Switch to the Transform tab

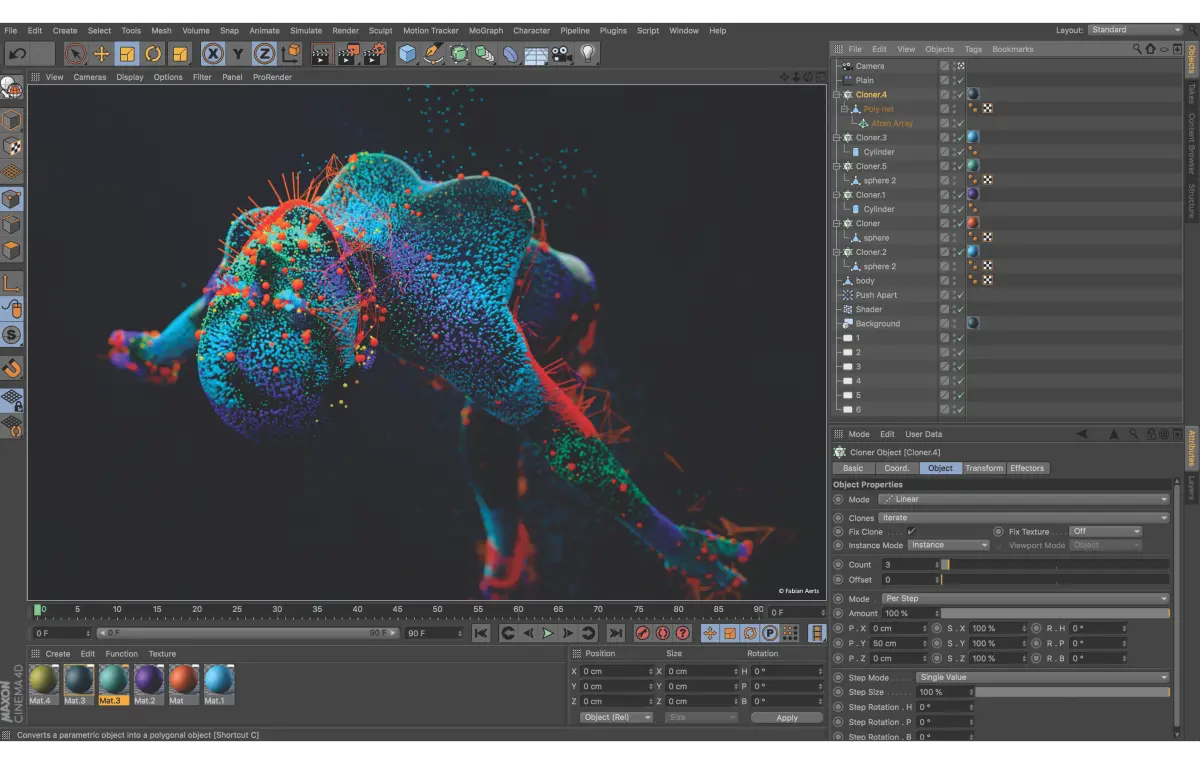click(984, 468)
